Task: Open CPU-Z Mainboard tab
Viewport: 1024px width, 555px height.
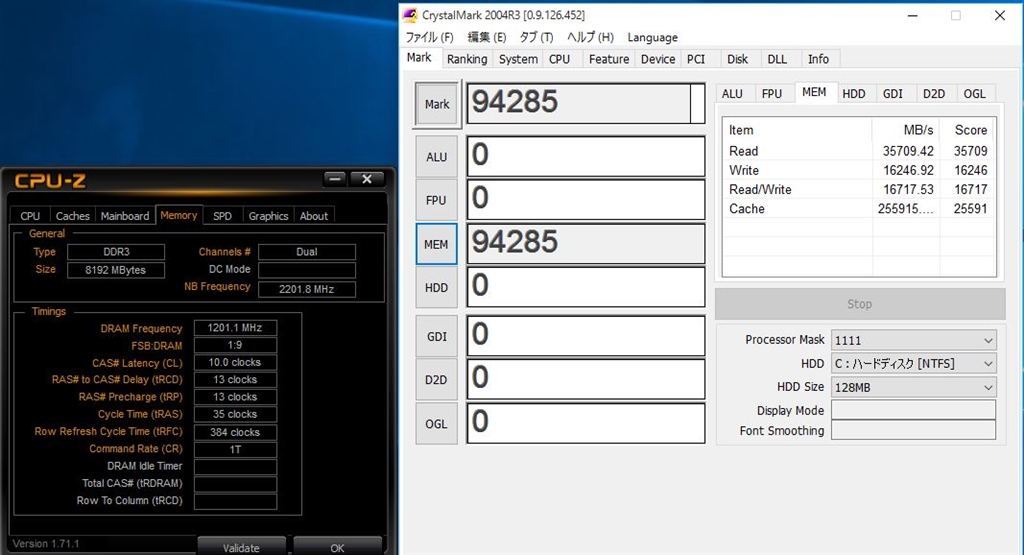Action: click(125, 216)
